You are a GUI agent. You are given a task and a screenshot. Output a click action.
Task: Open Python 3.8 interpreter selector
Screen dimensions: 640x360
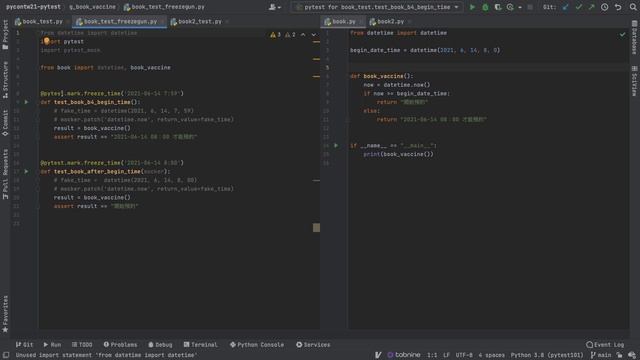coord(547,355)
